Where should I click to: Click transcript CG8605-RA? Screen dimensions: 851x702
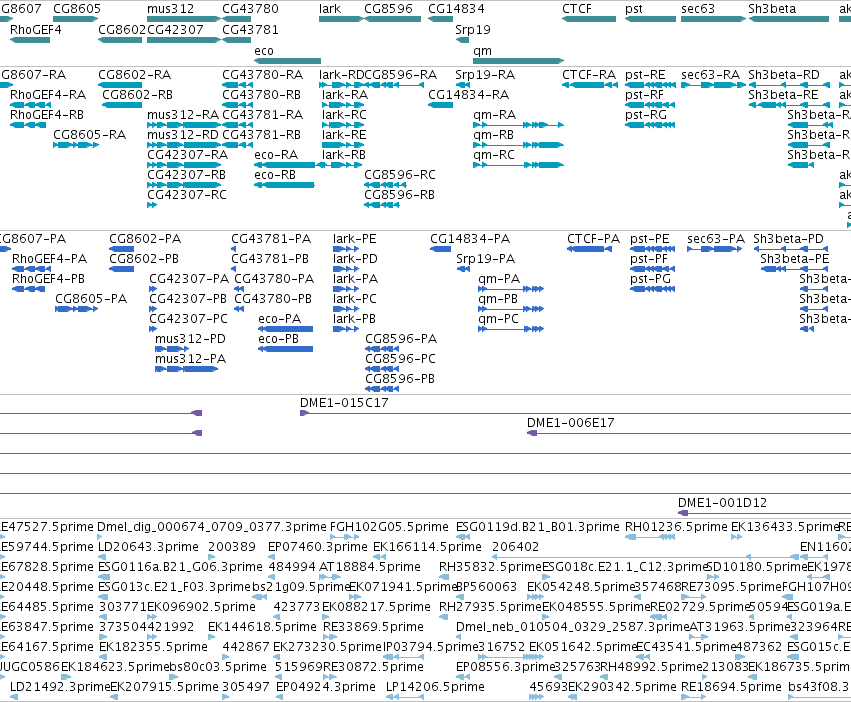click(x=90, y=135)
